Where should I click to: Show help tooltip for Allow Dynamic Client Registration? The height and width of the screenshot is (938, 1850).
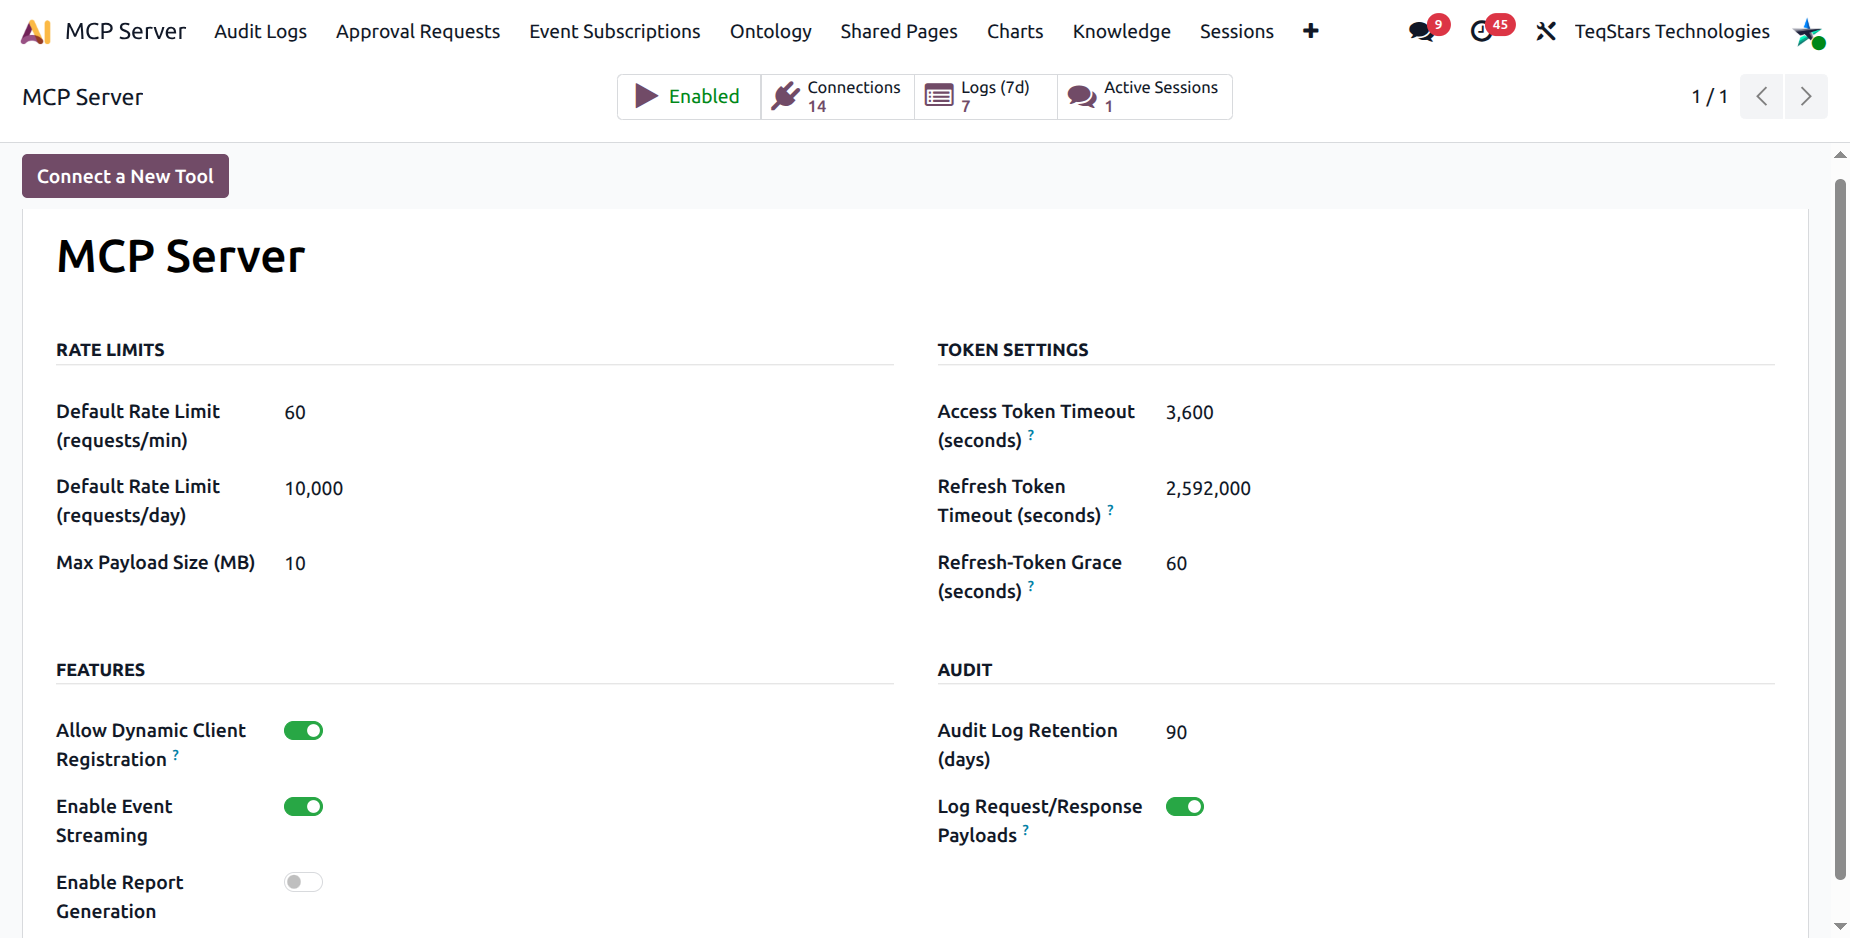(176, 754)
